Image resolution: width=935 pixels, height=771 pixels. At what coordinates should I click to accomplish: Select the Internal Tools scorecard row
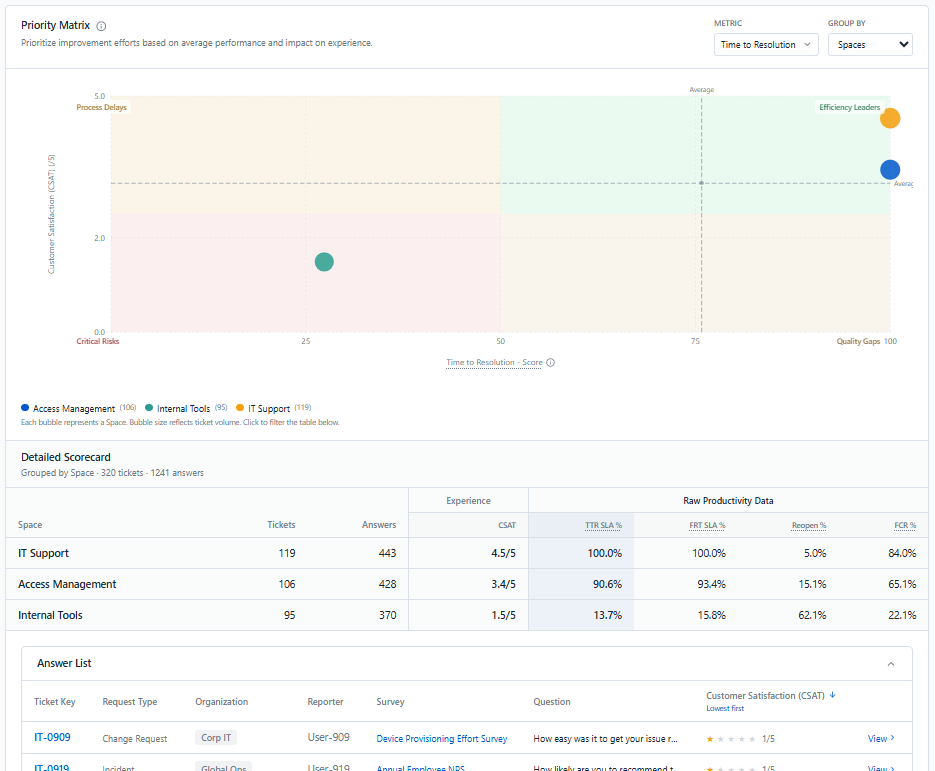(467, 615)
